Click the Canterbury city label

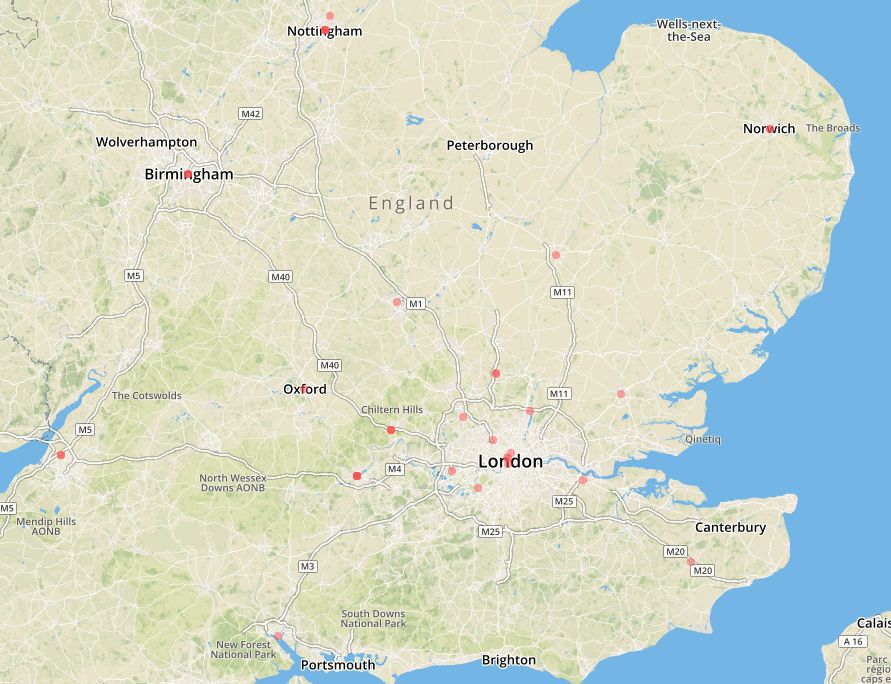click(x=730, y=527)
